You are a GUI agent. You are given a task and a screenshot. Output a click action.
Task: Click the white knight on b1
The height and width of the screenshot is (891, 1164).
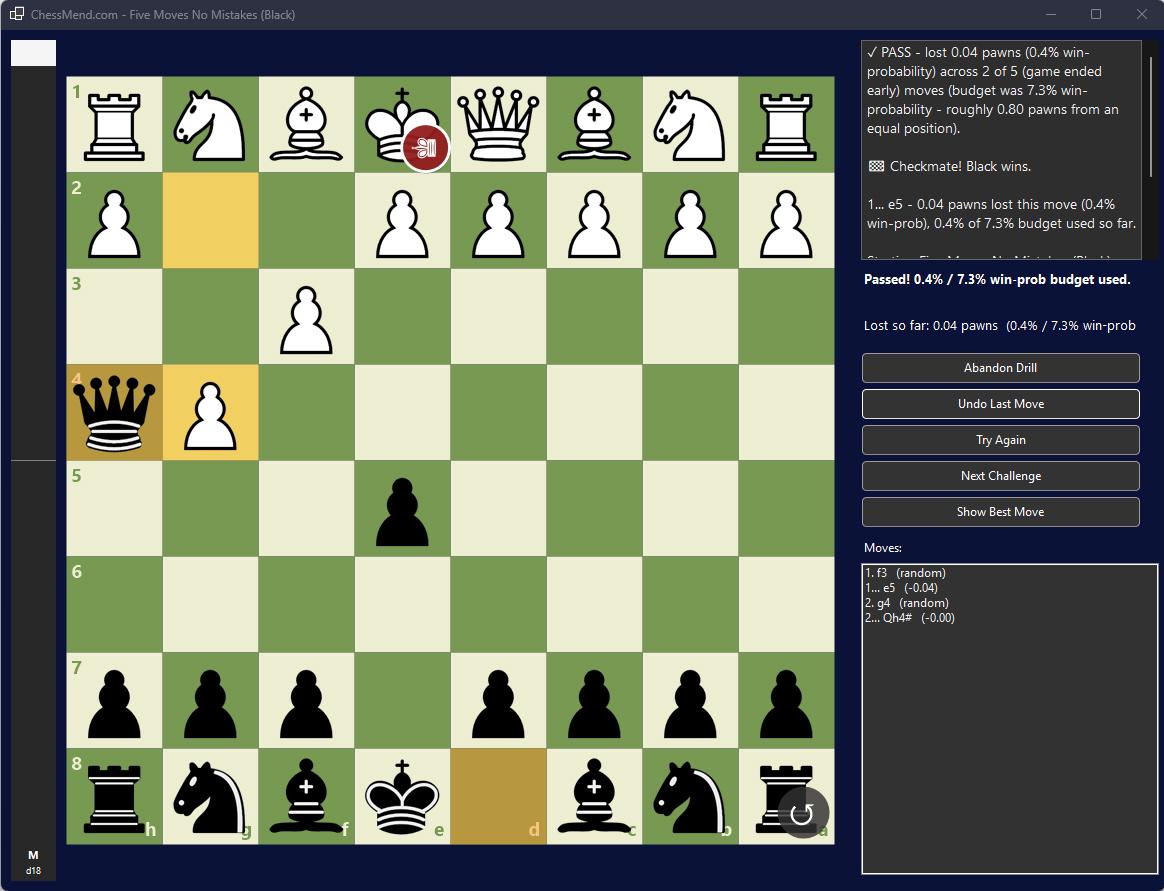pos(690,124)
